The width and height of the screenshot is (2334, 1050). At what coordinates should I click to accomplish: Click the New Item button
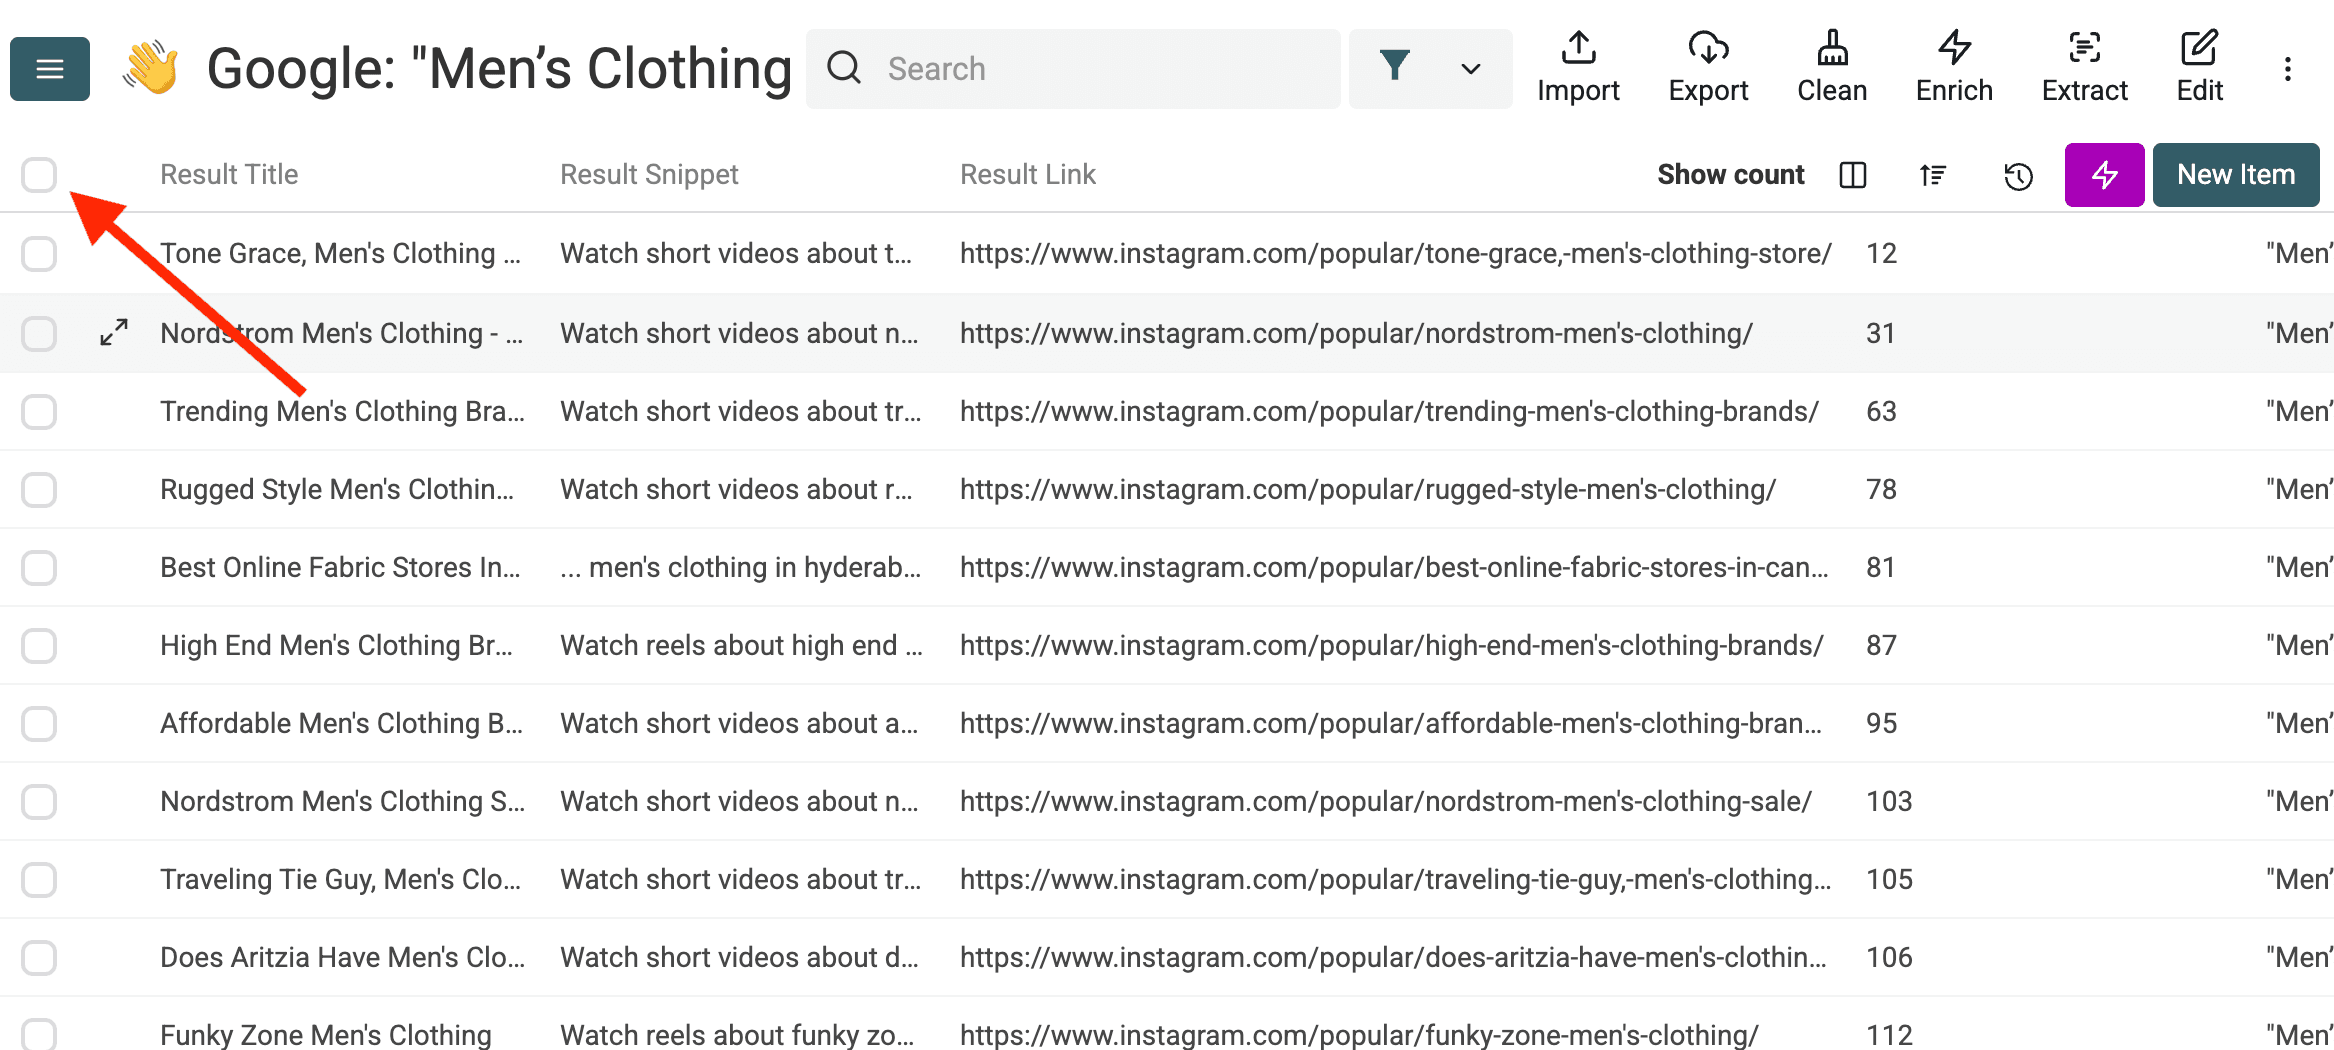tap(2236, 174)
